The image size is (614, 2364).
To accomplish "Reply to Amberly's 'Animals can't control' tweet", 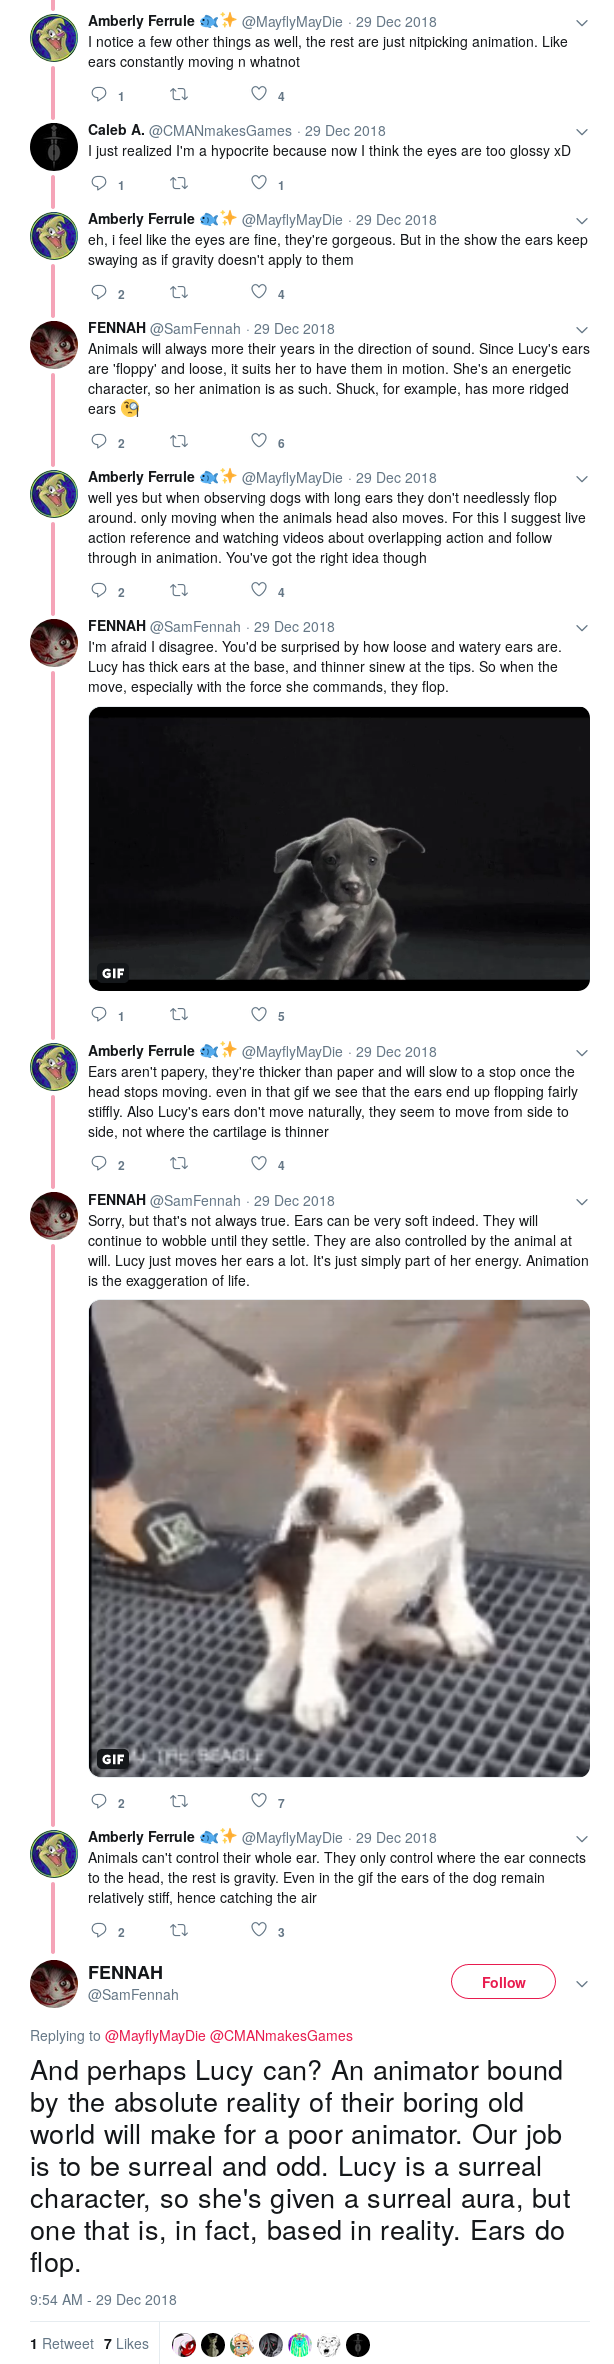I will coord(99,1930).
